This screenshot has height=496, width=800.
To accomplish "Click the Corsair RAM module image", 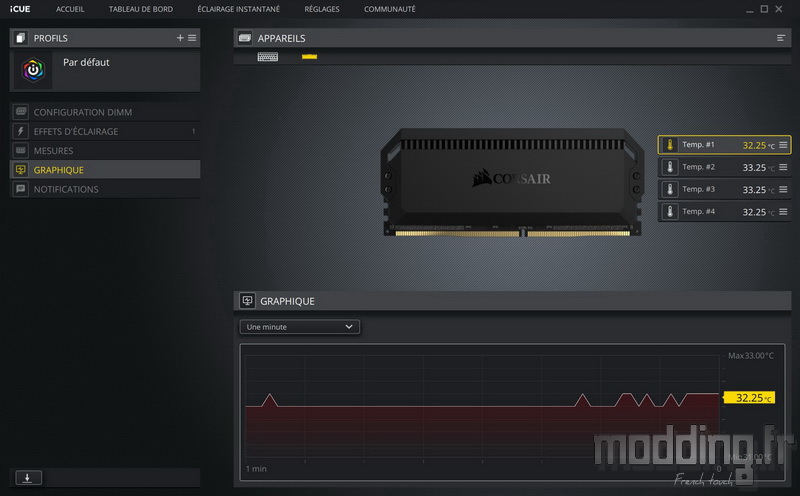I will (511, 183).
